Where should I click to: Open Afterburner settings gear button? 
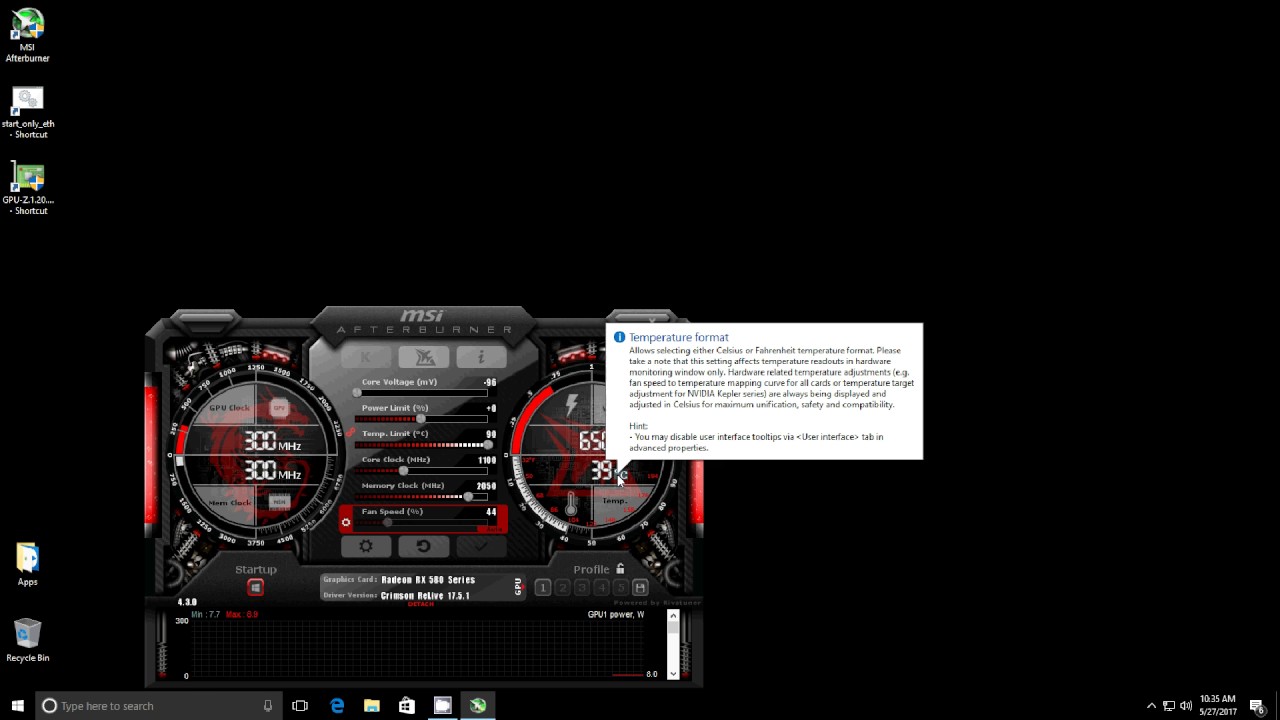366,546
